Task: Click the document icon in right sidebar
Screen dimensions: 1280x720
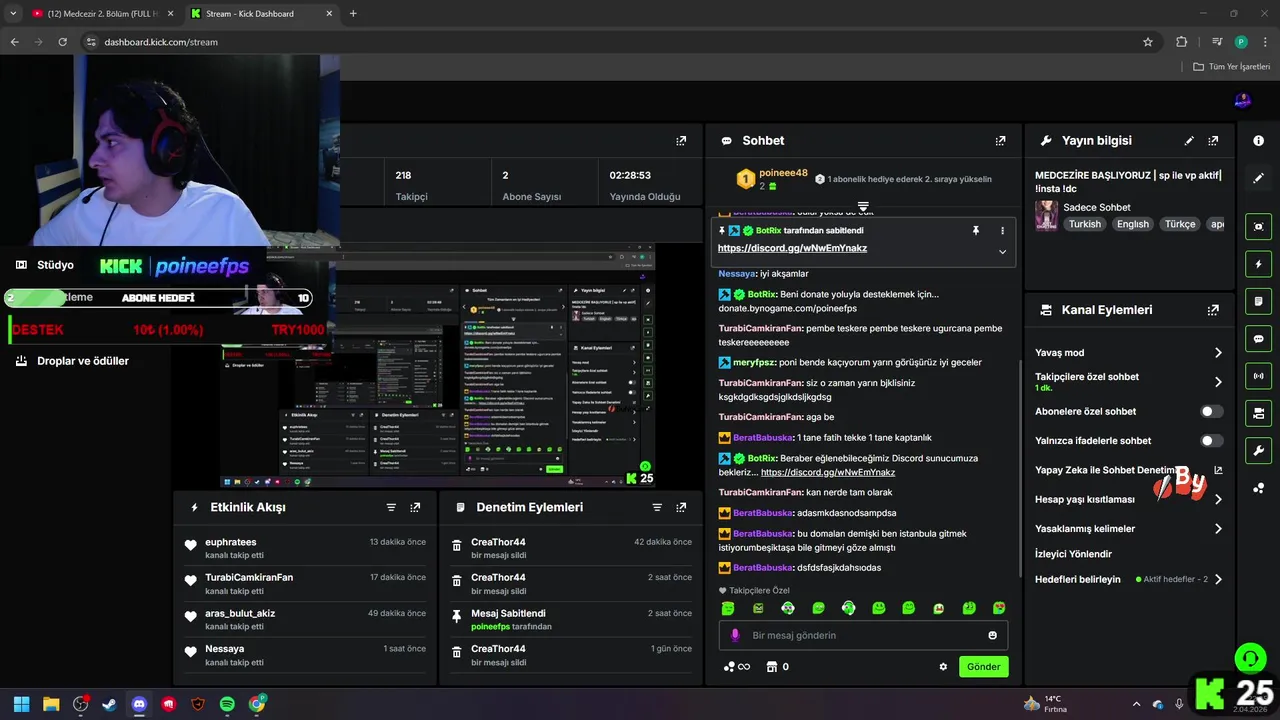Action: coord(1258,301)
